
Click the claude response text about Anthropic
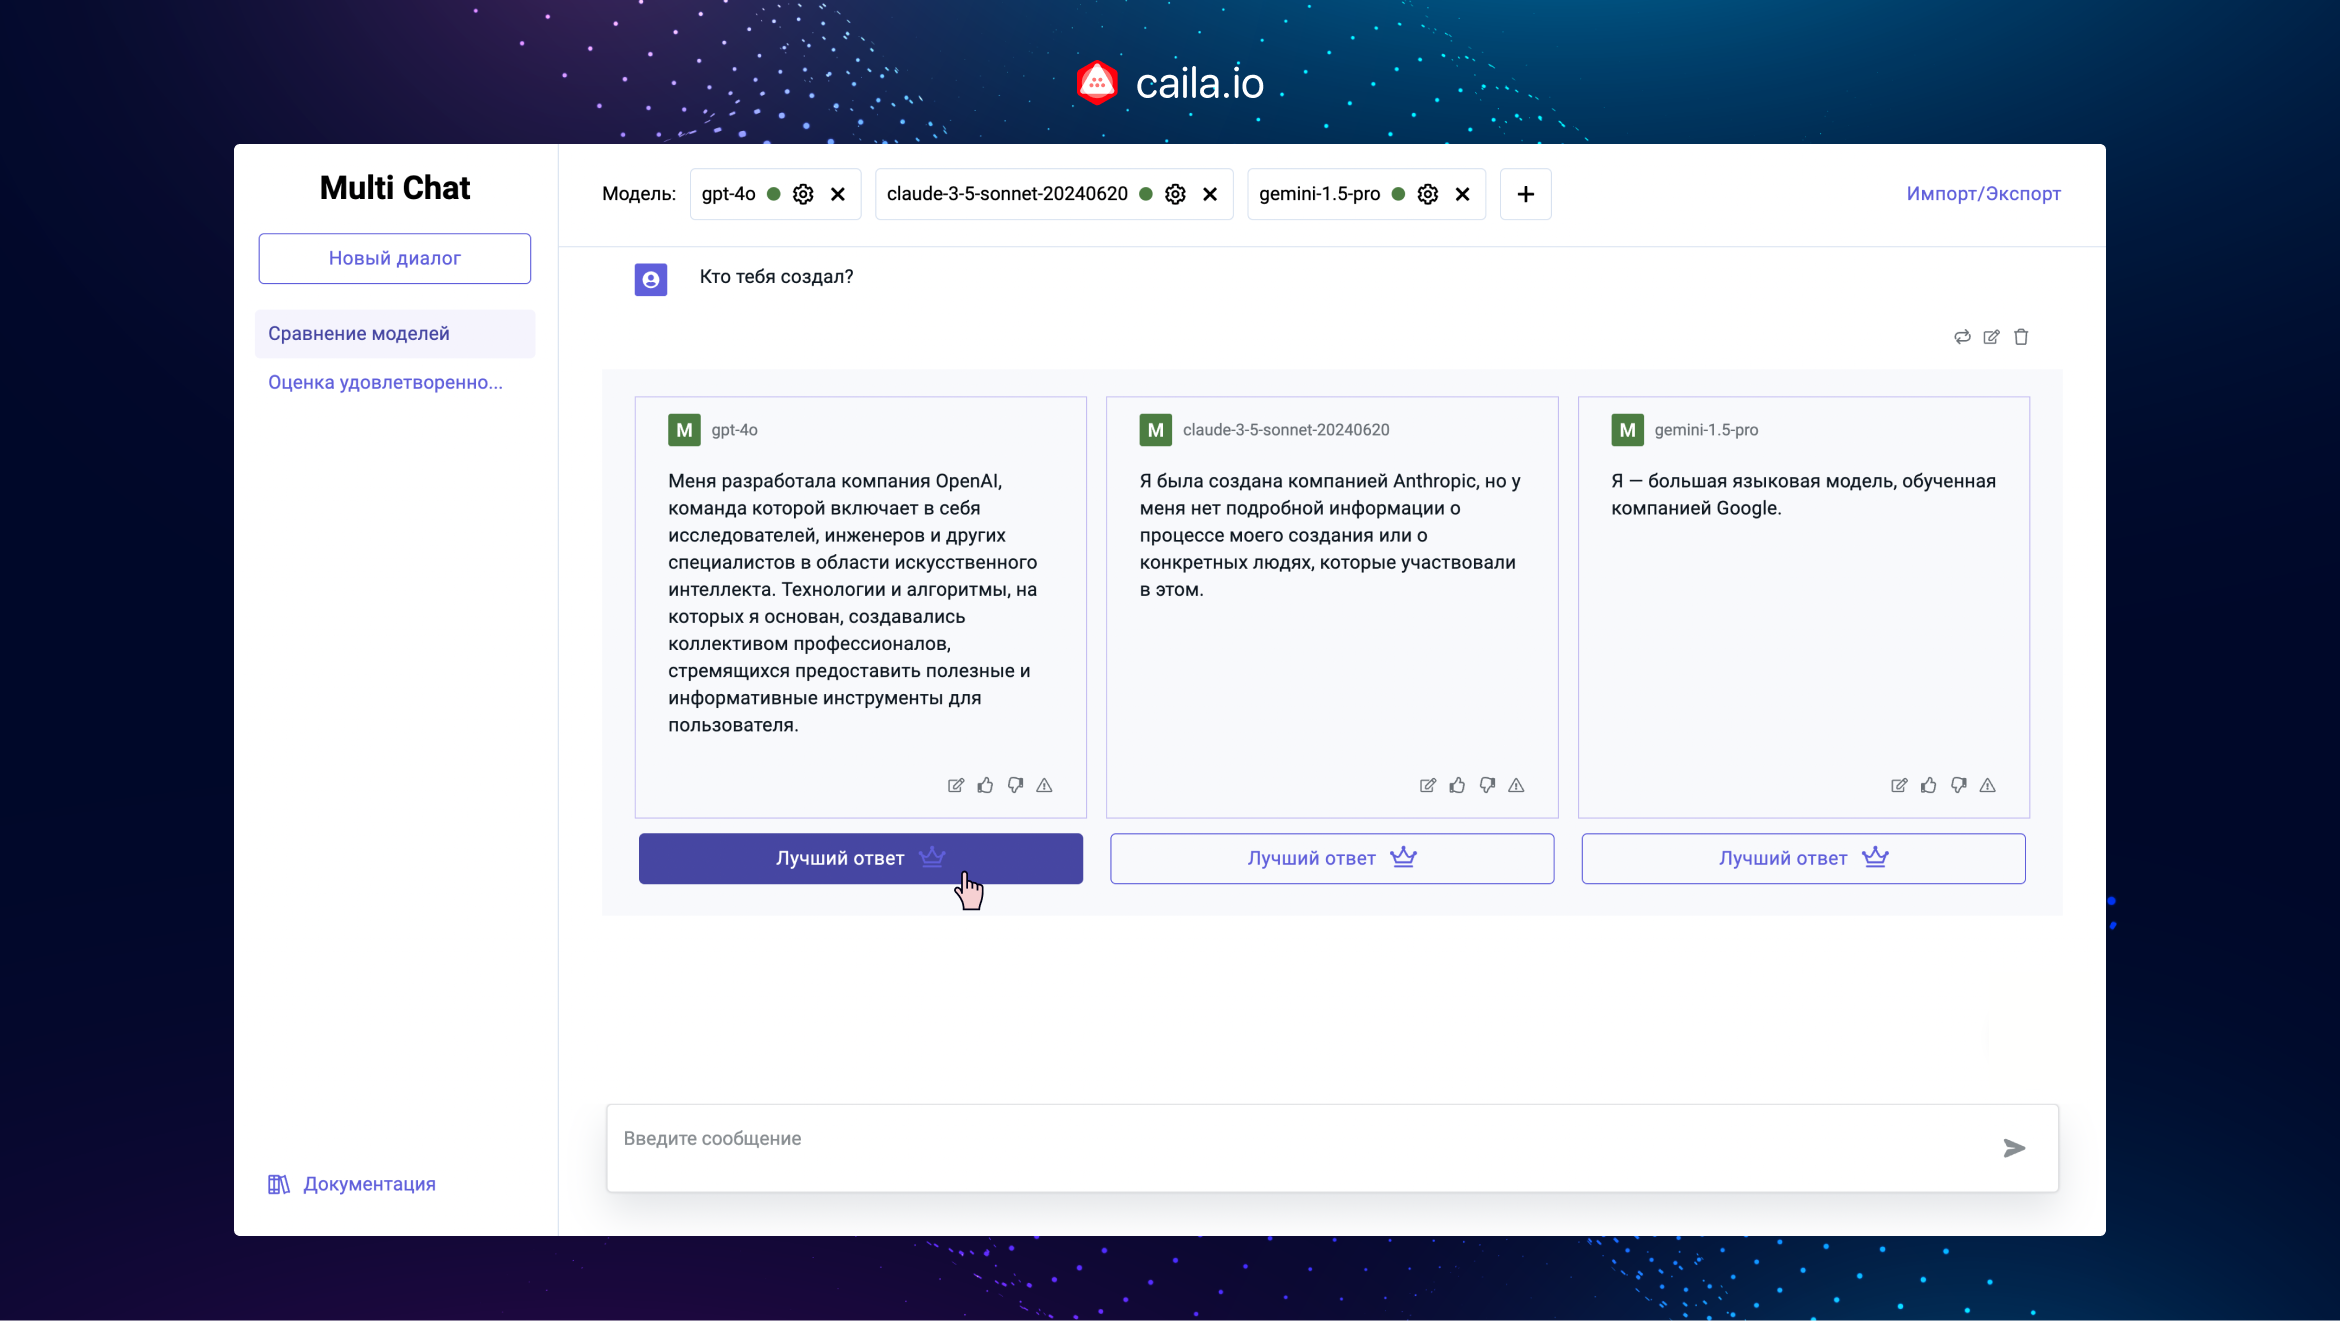coord(1330,535)
